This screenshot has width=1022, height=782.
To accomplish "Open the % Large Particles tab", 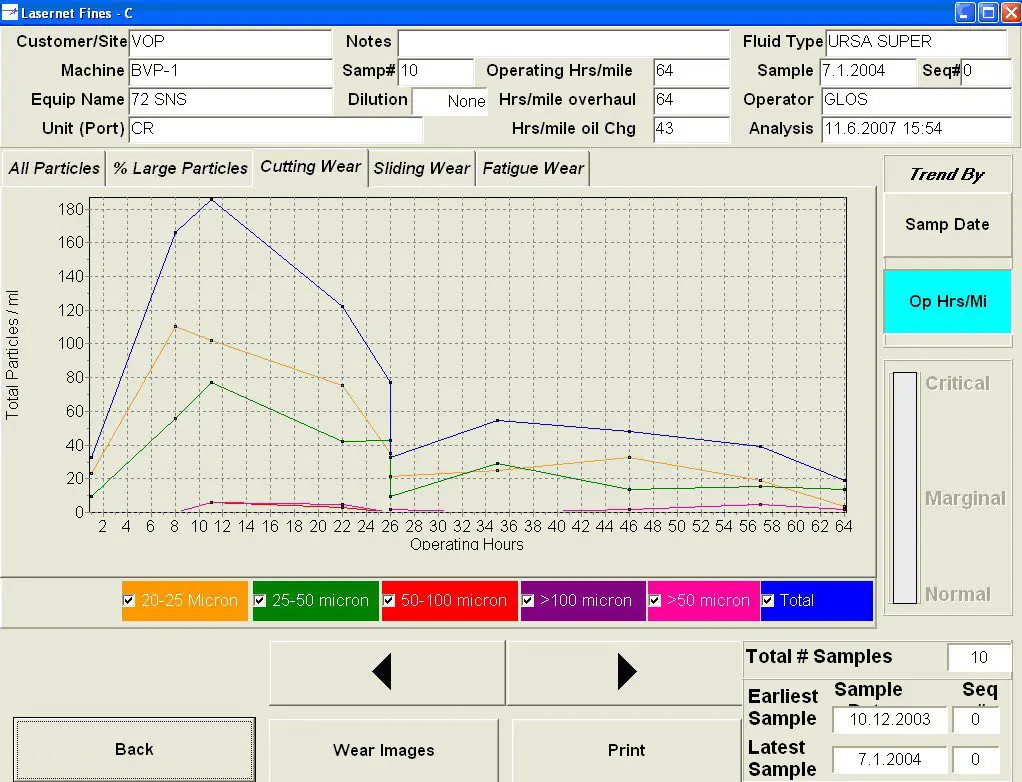I will tap(180, 169).
